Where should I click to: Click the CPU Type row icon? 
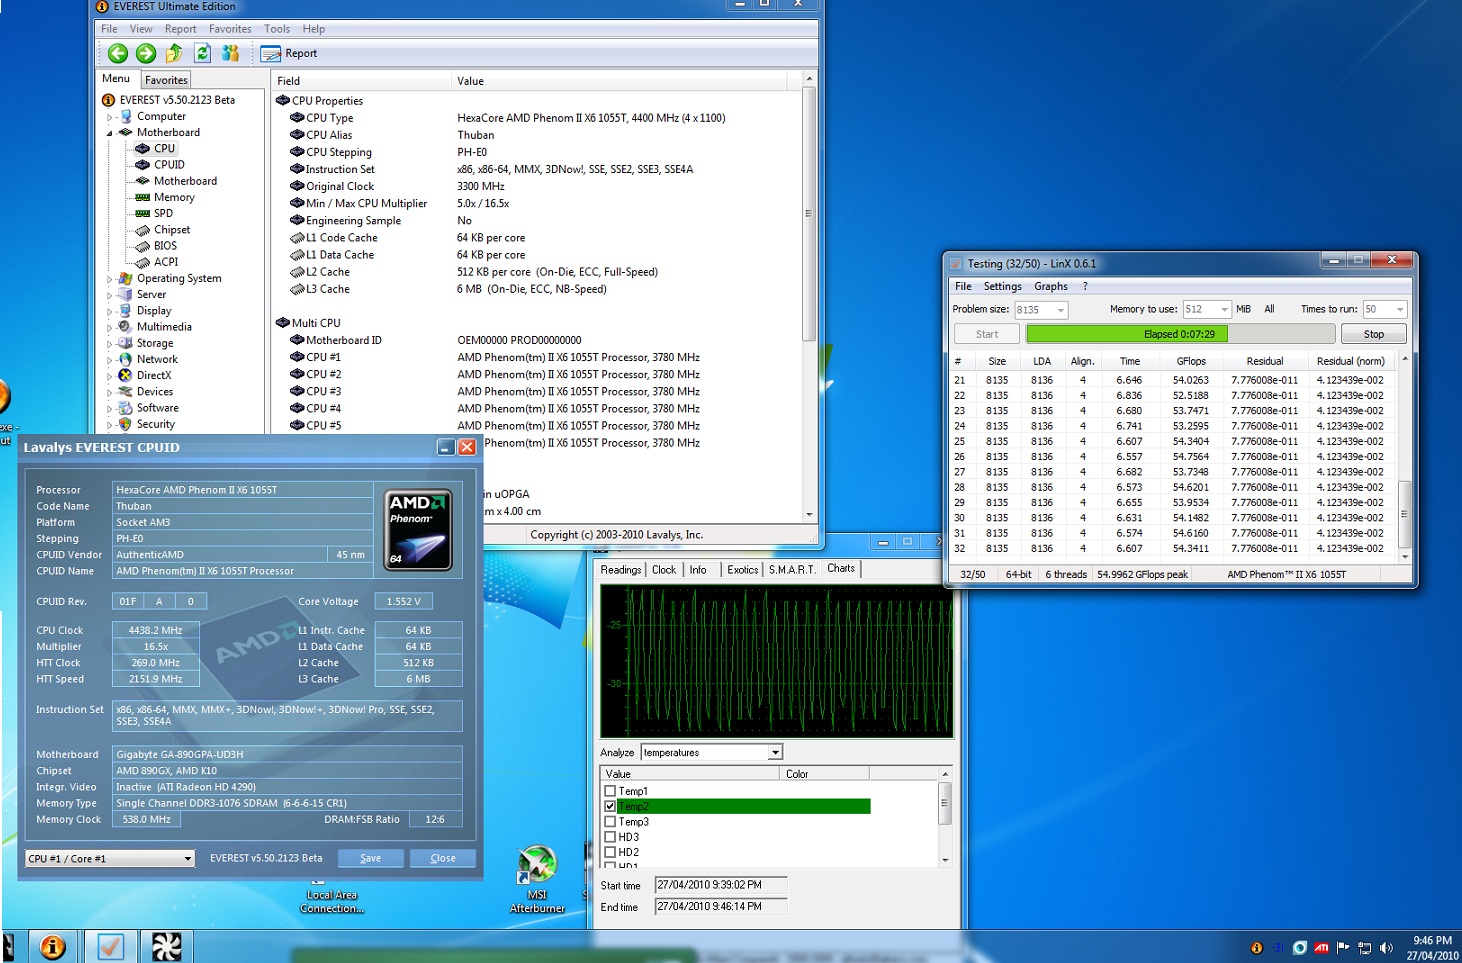297,118
